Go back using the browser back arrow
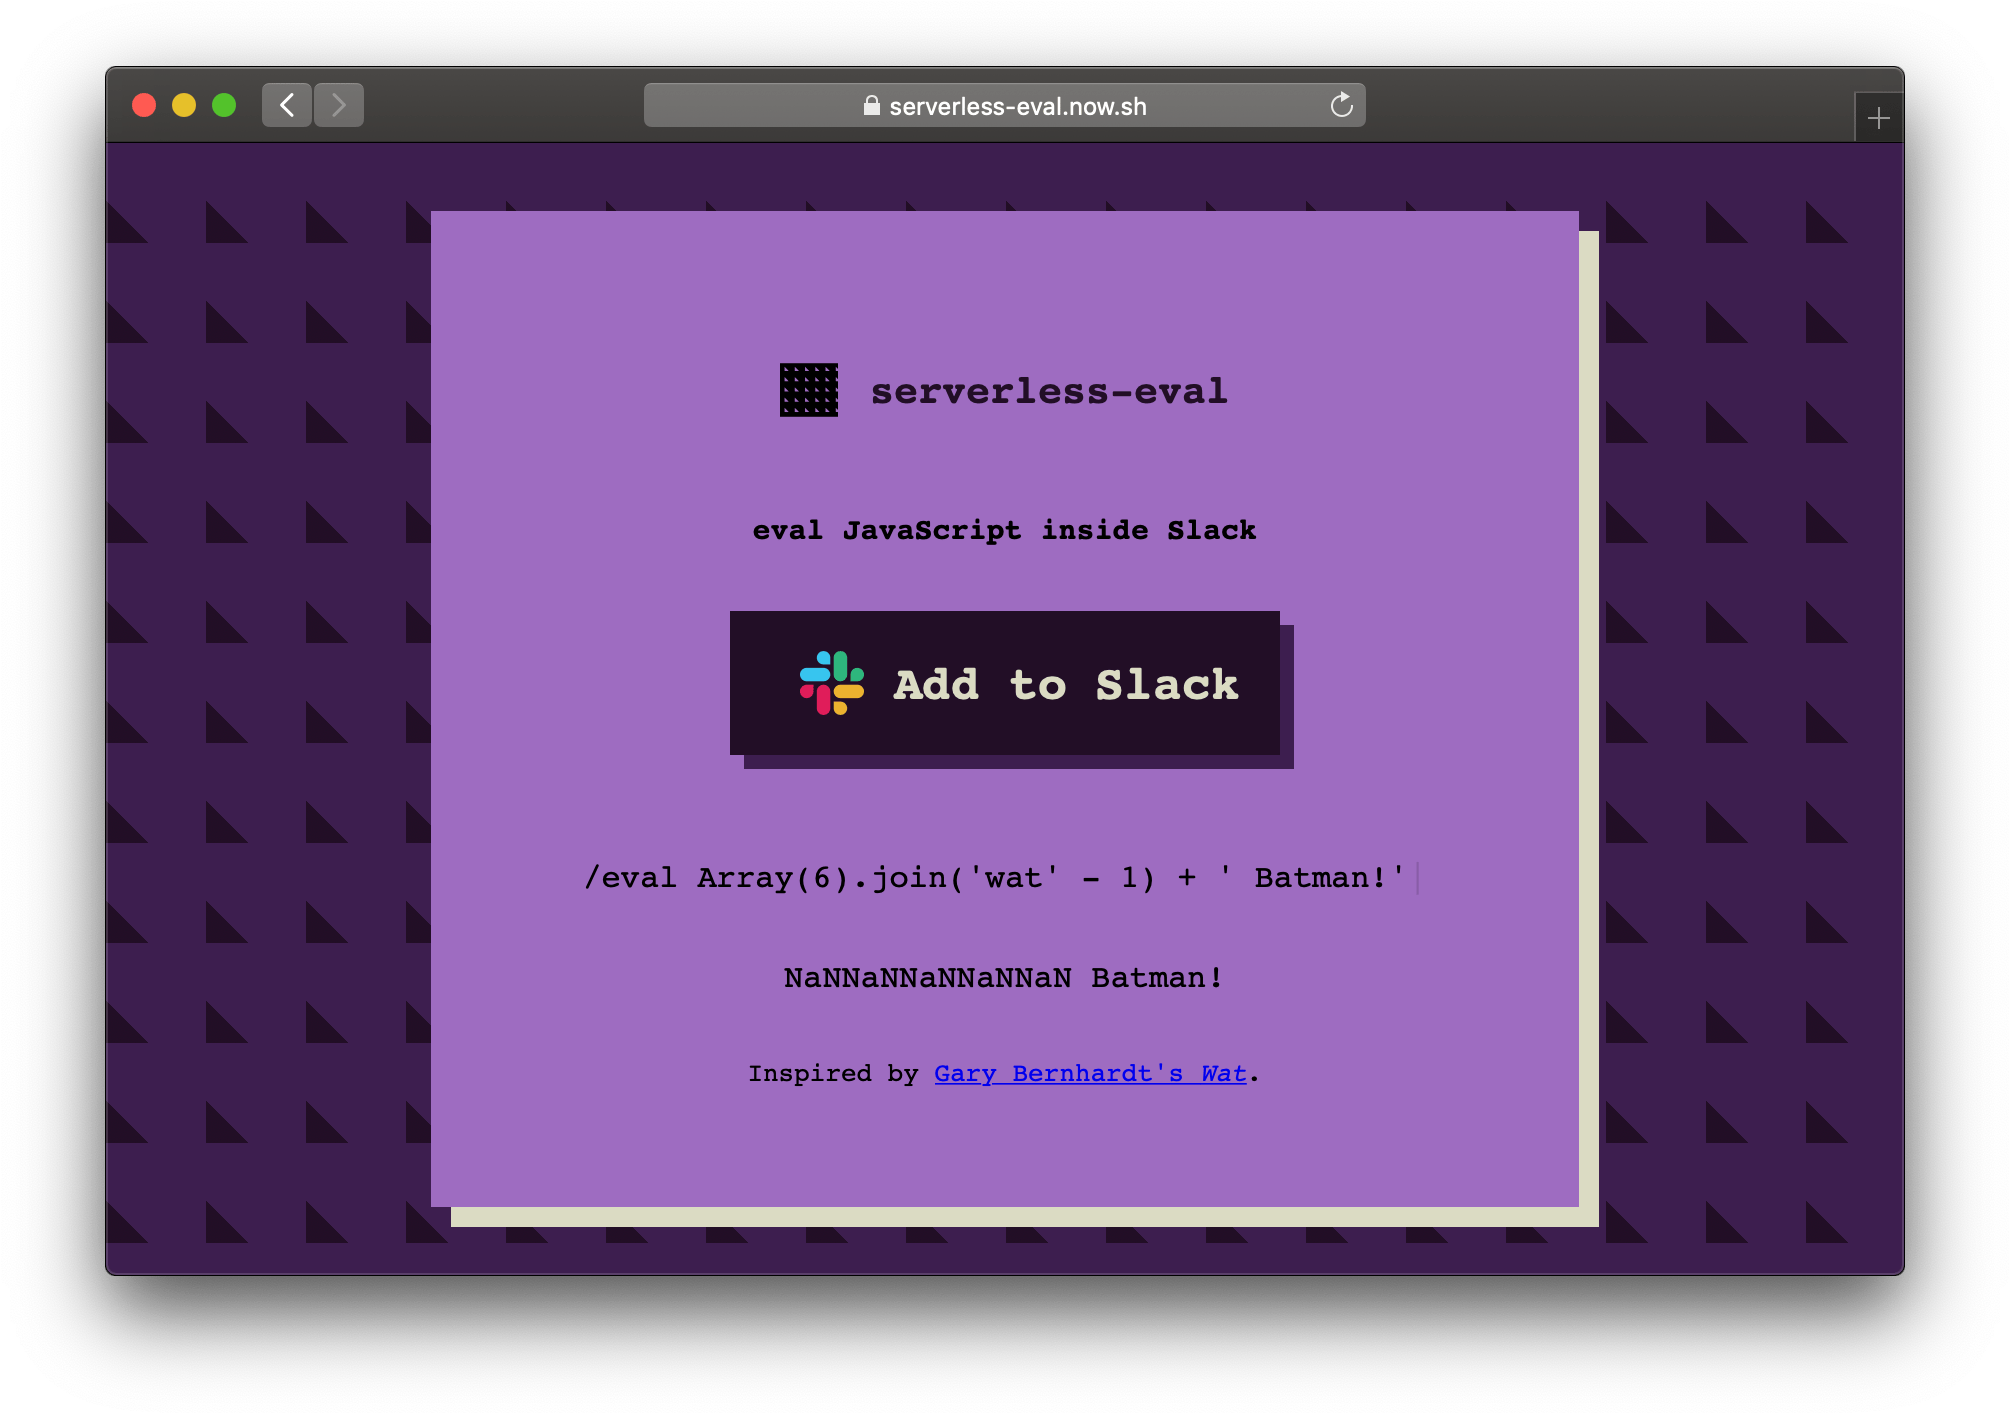Viewport: 2009px width, 1413px height. [287, 105]
